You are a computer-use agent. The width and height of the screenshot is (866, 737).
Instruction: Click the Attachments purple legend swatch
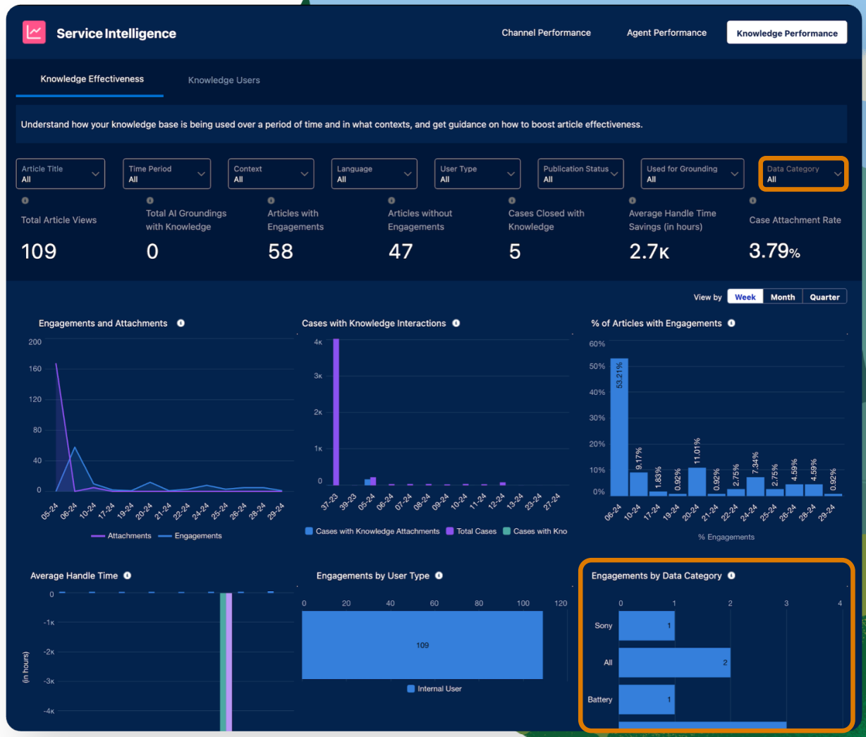(x=98, y=536)
